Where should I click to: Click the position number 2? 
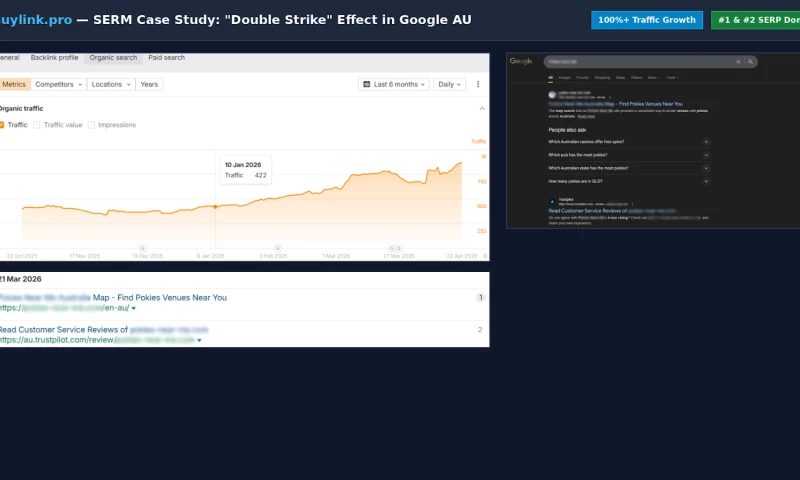click(480, 330)
